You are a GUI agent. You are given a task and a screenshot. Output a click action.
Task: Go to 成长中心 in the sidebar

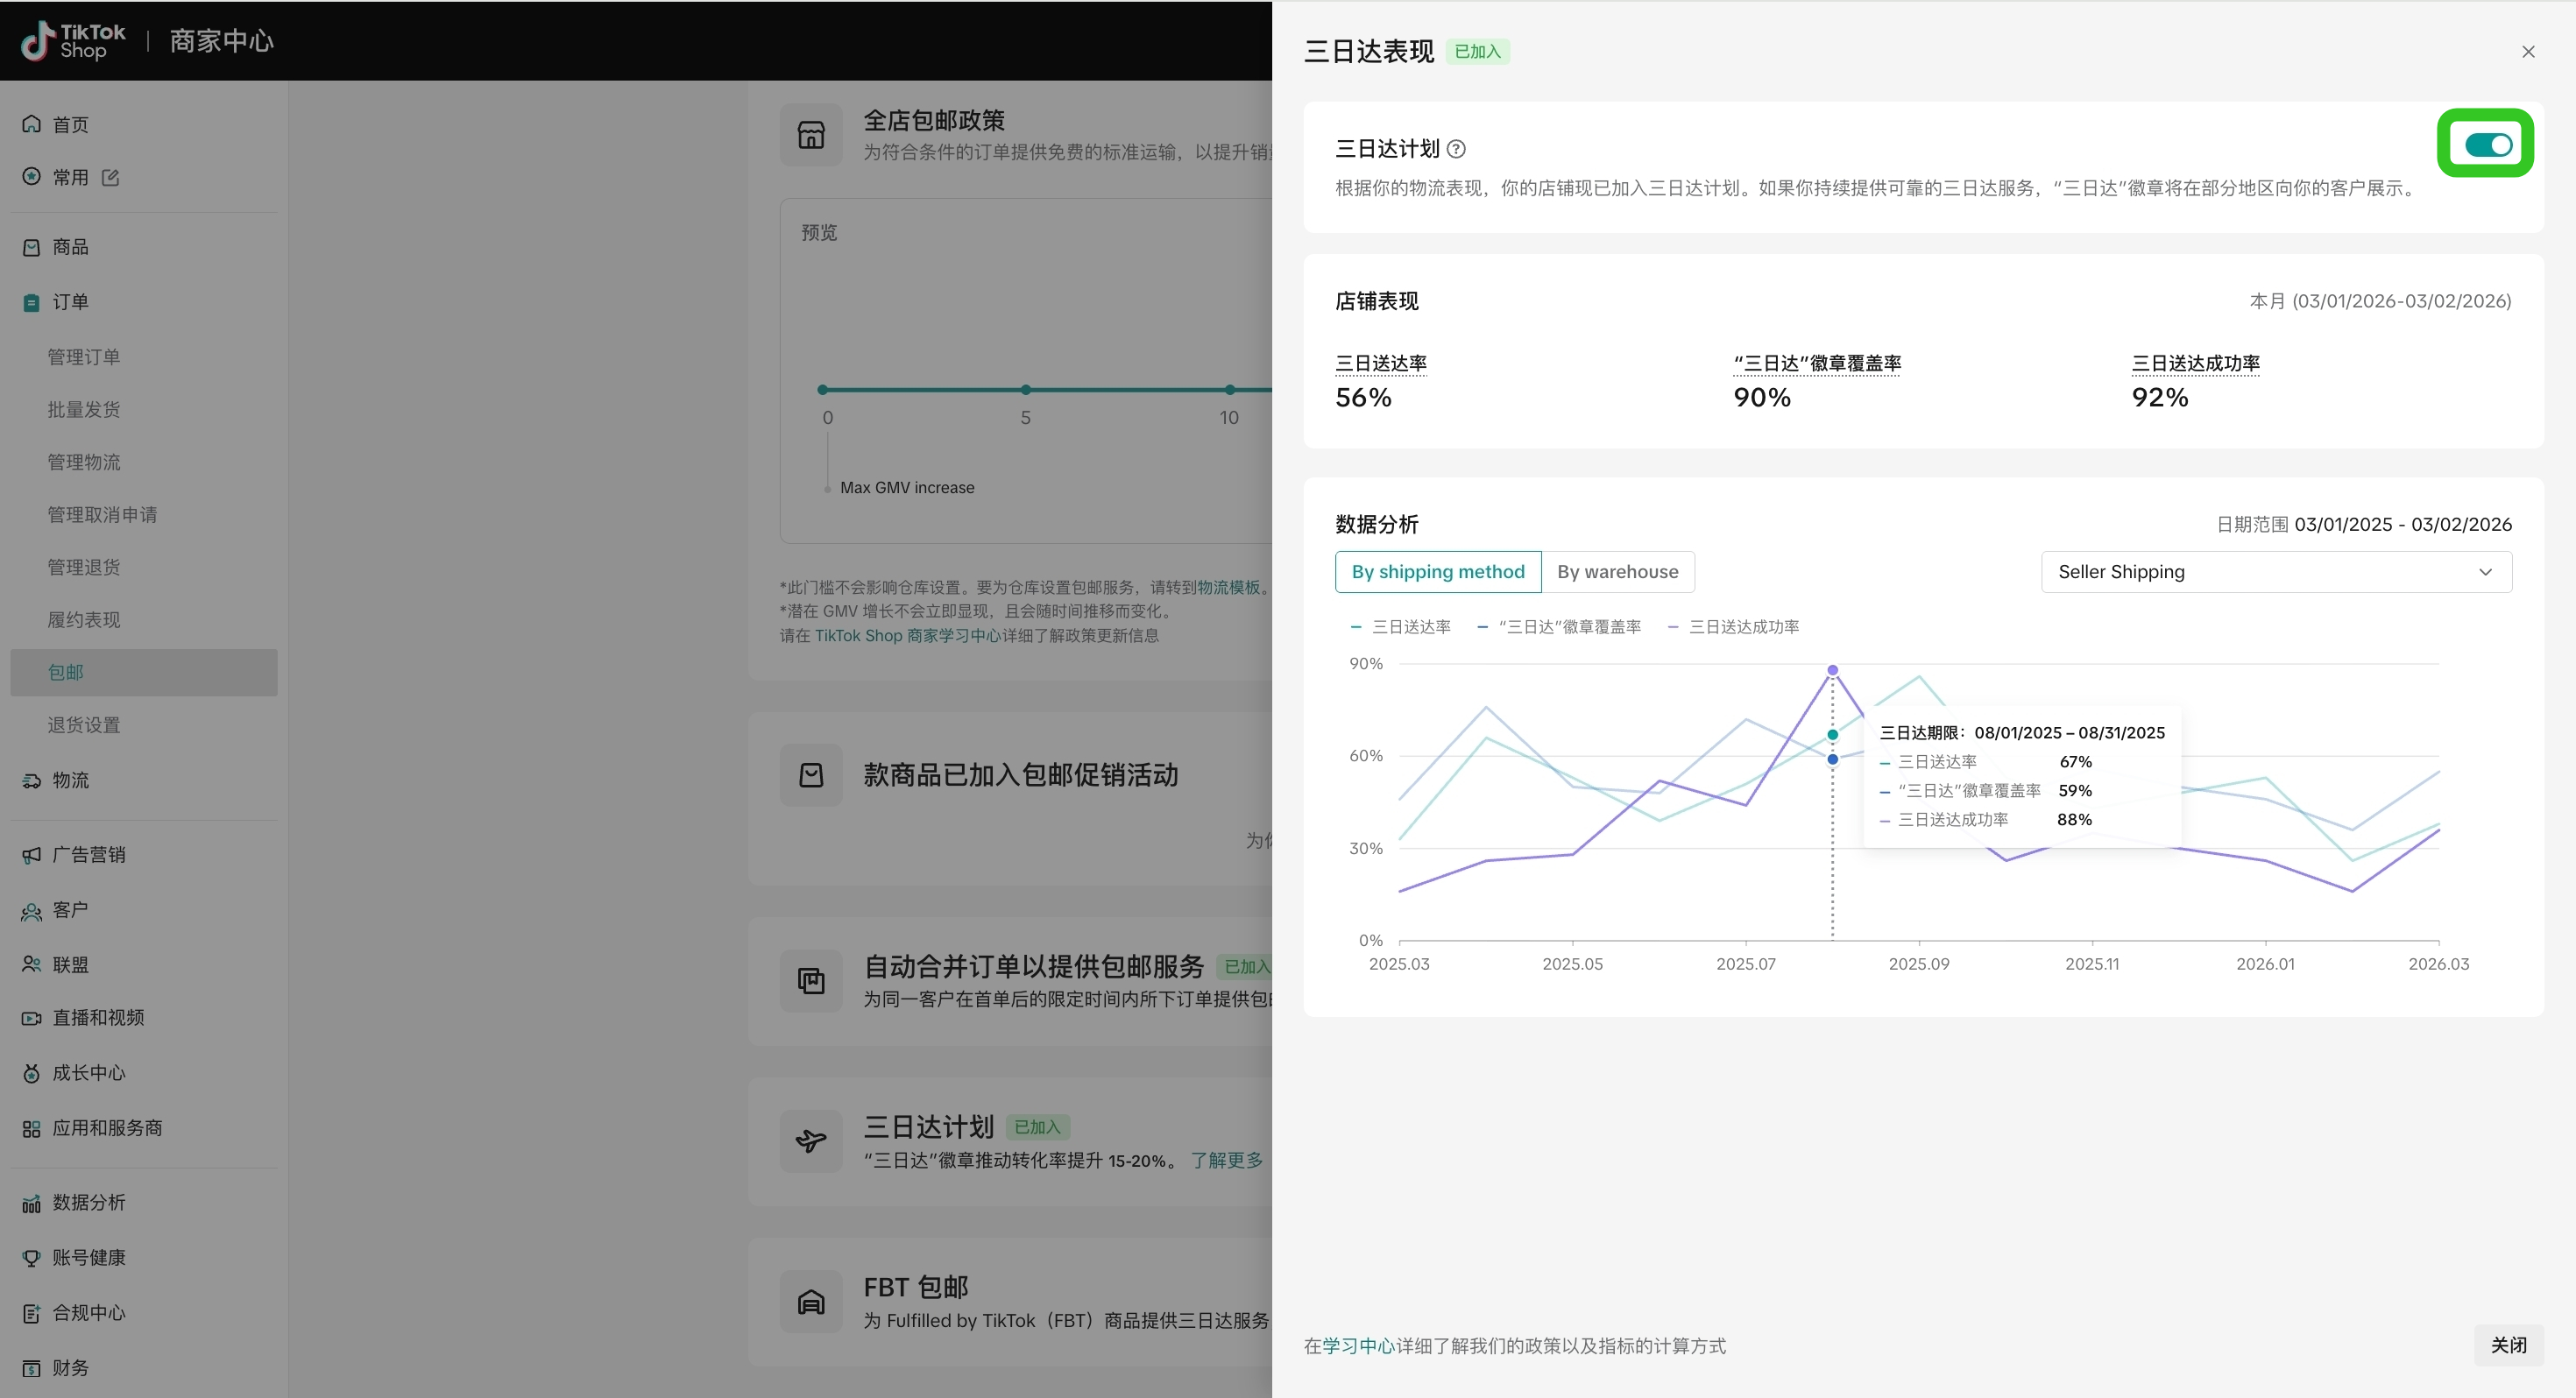88,1072
